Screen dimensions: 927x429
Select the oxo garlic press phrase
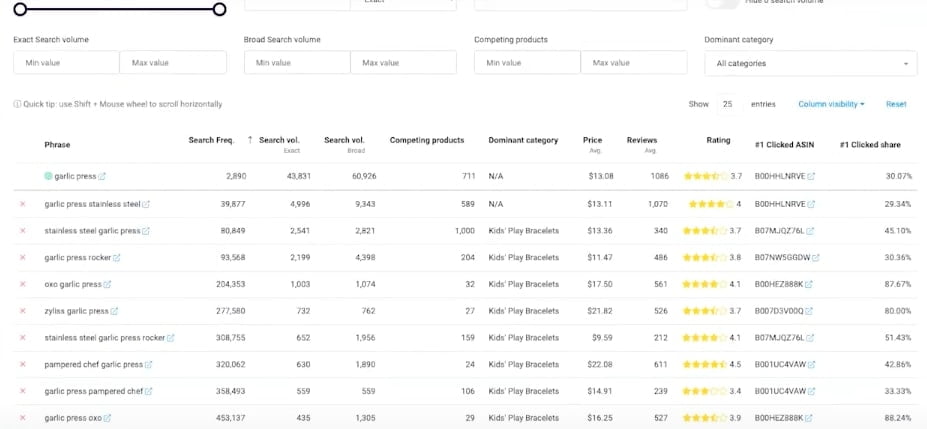pyautogui.click(x=73, y=284)
